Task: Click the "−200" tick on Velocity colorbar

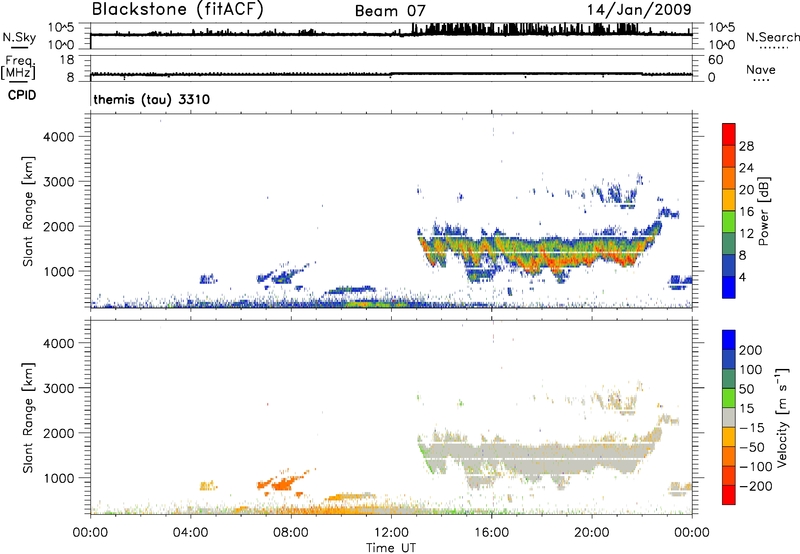Action: (x=756, y=486)
